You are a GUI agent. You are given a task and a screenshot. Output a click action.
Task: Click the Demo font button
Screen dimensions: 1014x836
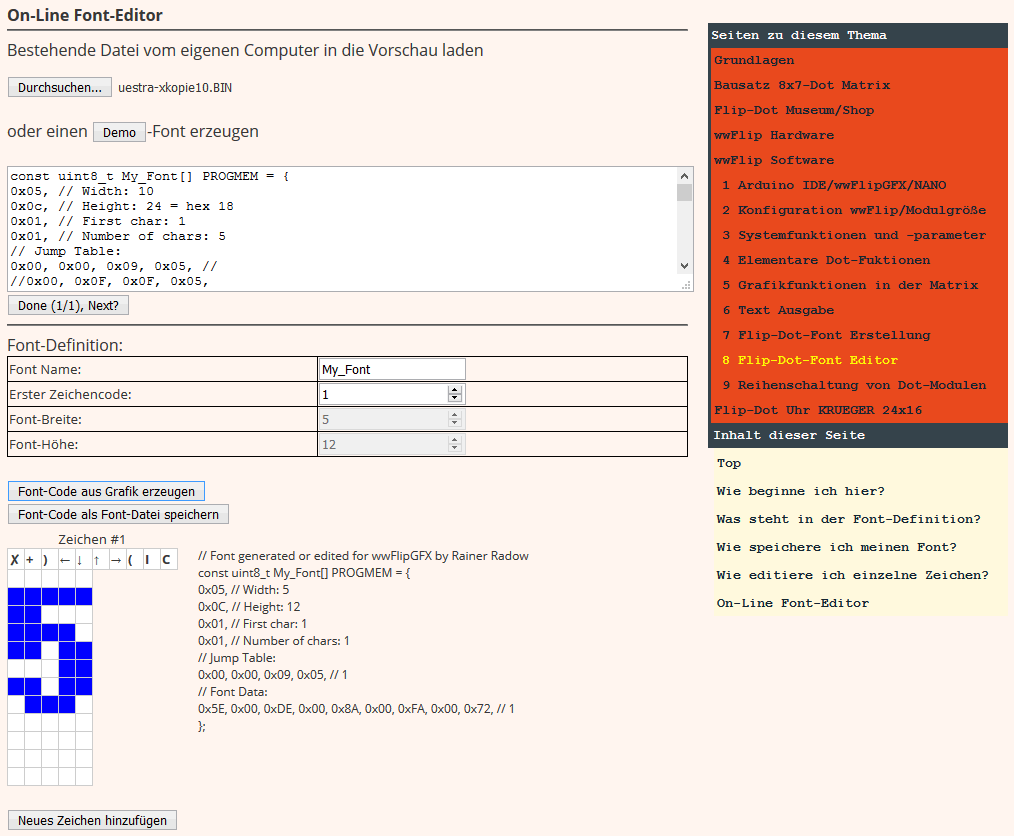click(119, 132)
